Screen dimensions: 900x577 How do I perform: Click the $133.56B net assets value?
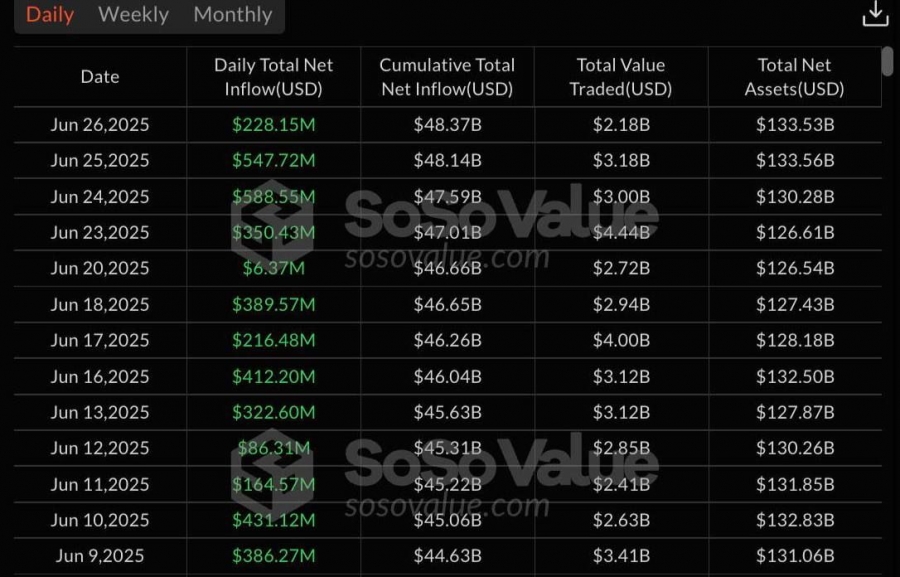(794, 160)
